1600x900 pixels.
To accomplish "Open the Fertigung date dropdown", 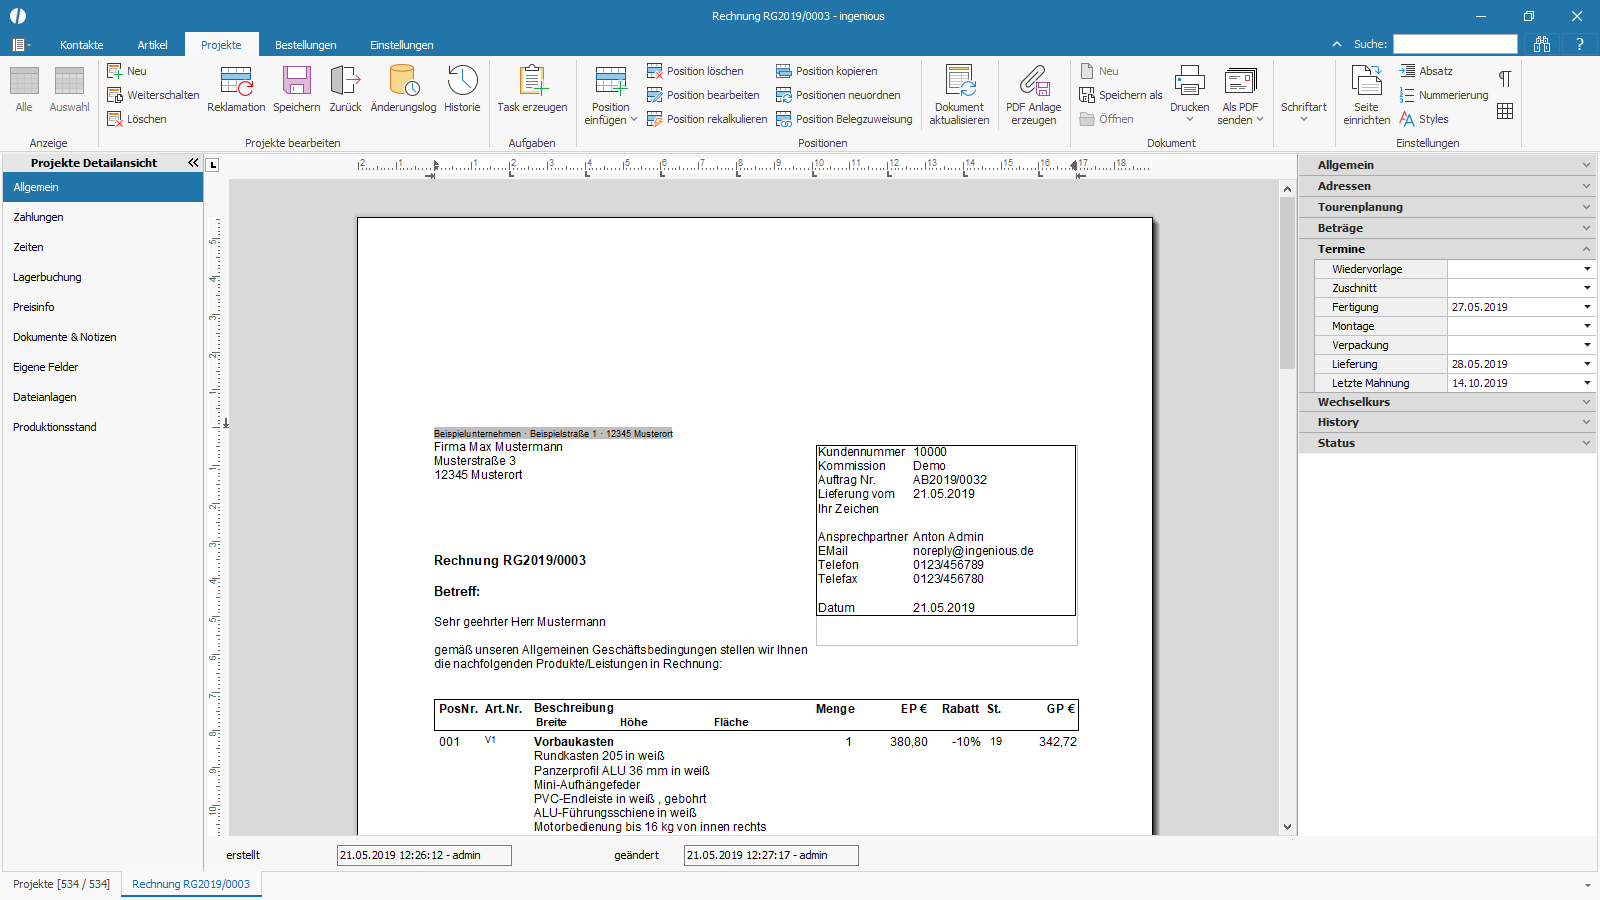I will tap(1587, 307).
